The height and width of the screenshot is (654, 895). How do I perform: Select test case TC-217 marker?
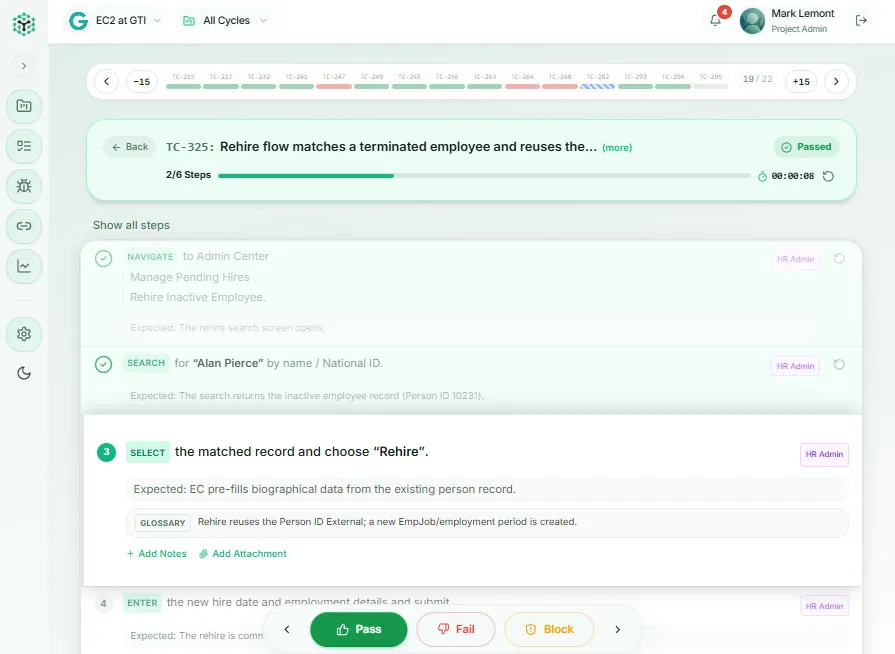pos(221,82)
